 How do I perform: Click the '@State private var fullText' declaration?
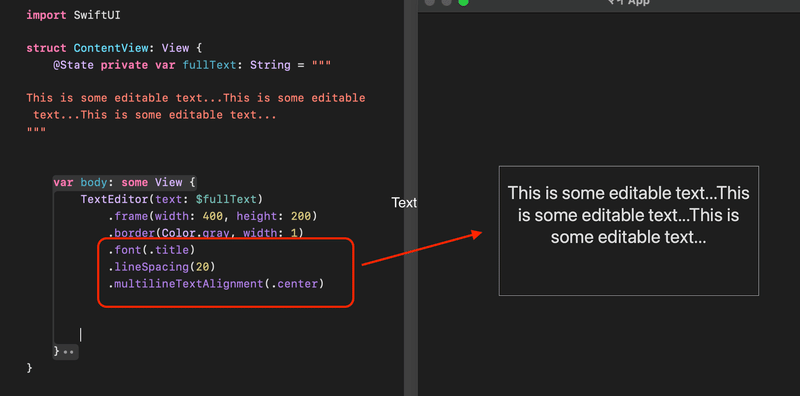192,65
